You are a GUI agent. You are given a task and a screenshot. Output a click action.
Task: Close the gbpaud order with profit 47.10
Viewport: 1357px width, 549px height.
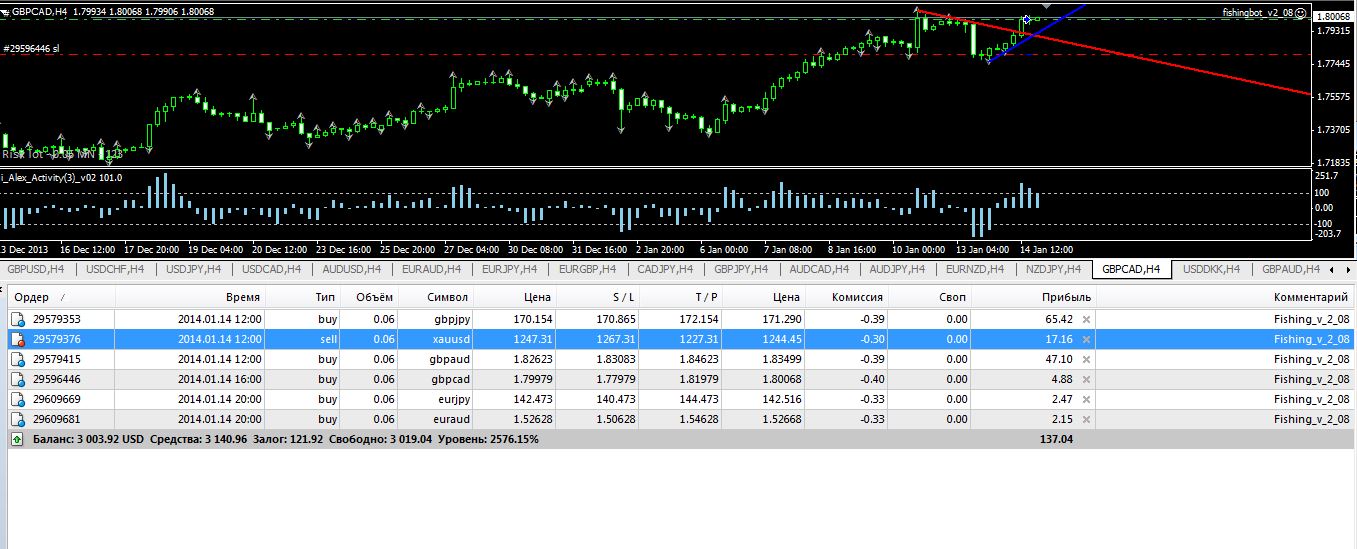[x=1087, y=359]
